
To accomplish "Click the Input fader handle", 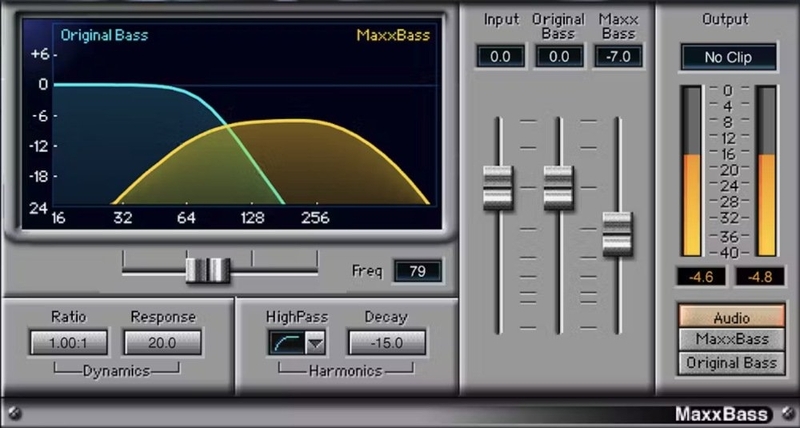I will pos(497,187).
